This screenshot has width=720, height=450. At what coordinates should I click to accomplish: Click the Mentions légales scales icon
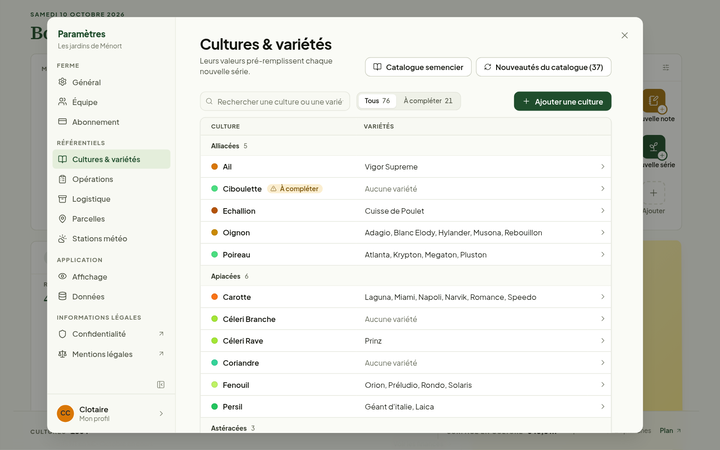[x=62, y=354]
